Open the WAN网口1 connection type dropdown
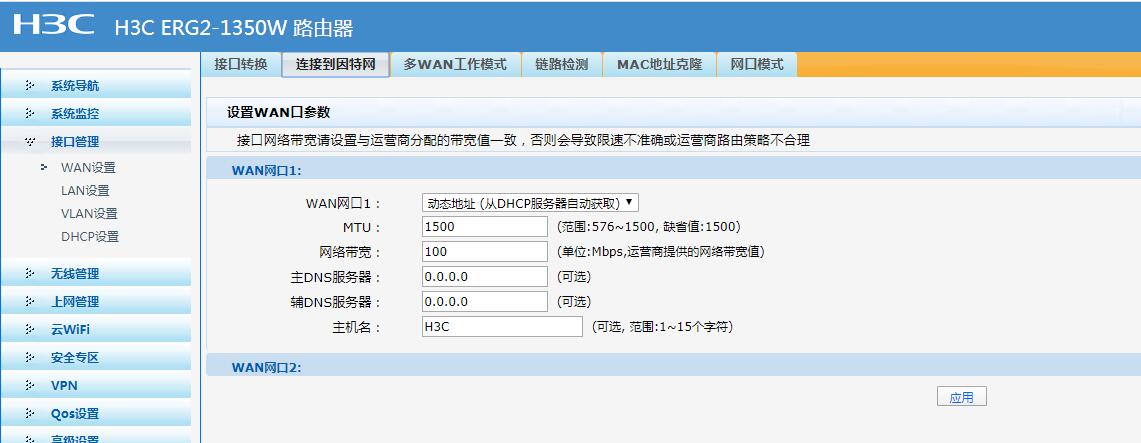This screenshot has width=1141, height=443. [530, 203]
